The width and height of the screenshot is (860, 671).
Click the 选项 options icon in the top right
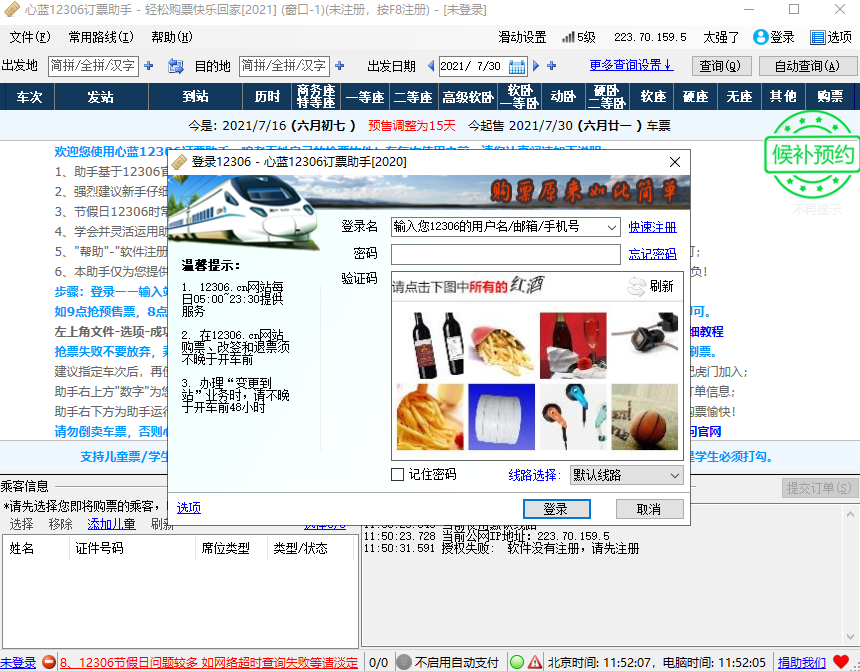(816, 37)
